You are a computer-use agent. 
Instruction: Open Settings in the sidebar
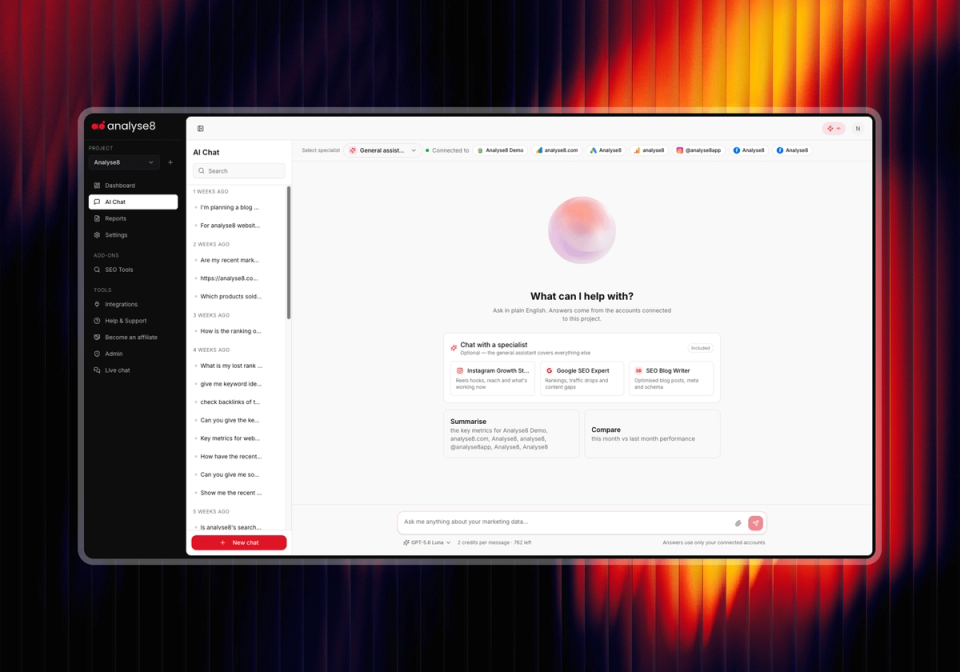(133, 235)
